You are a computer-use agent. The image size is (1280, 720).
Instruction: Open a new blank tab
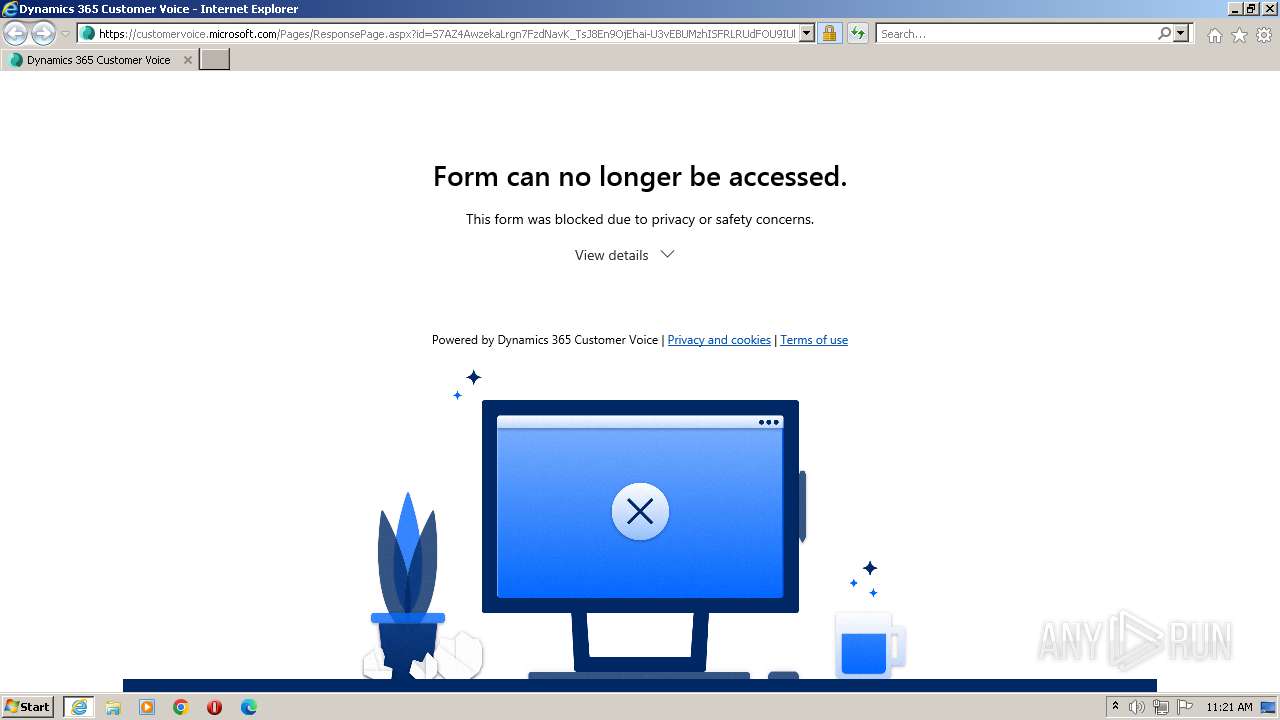(215, 60)
